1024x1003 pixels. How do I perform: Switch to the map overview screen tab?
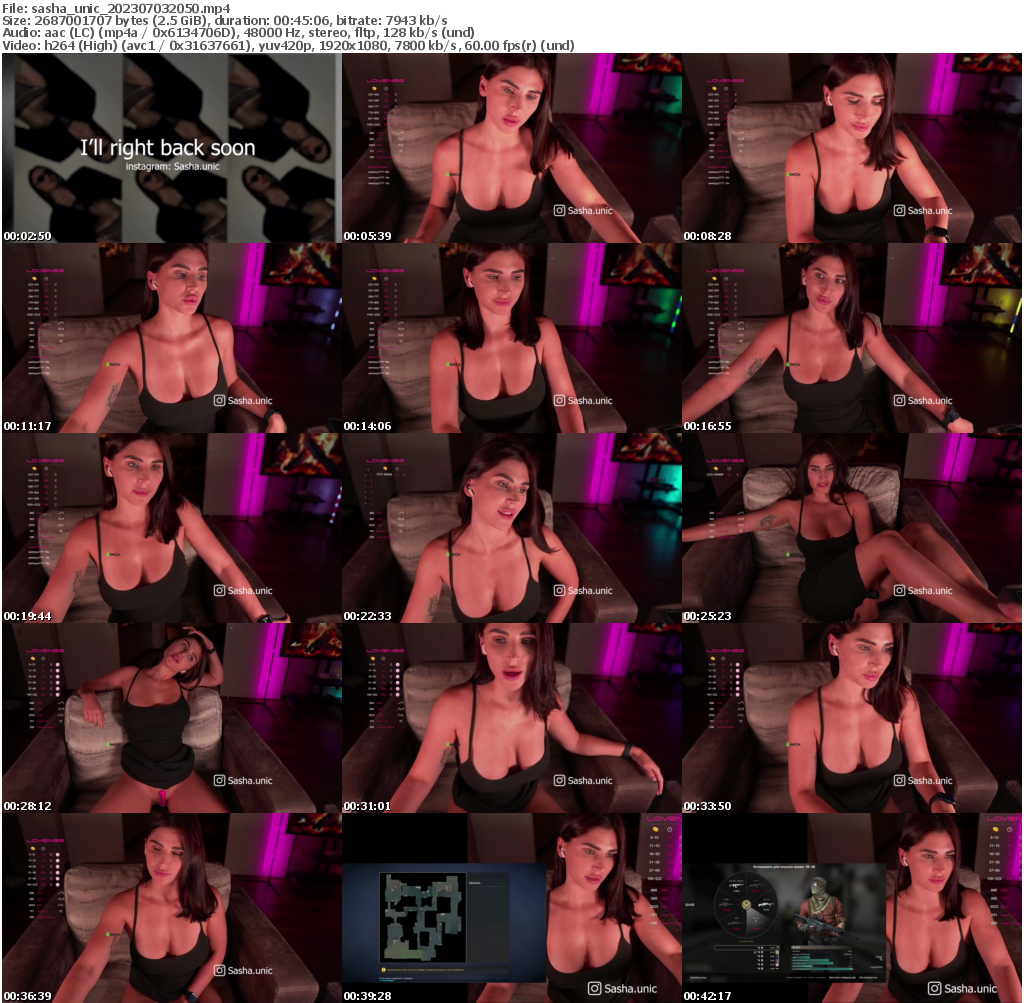(x=423, y=915)
